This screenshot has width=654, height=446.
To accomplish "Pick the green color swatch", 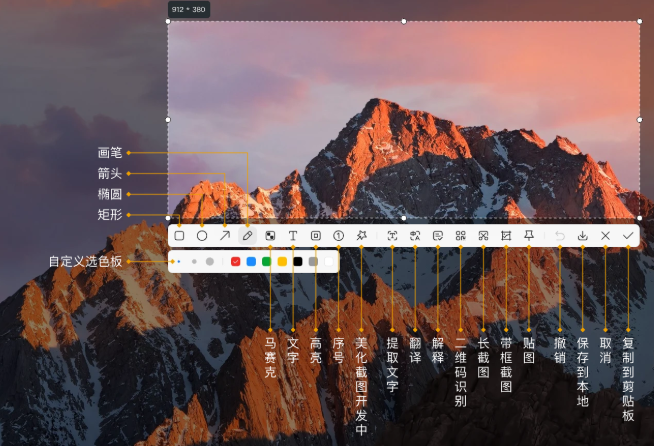I will 267,262.
